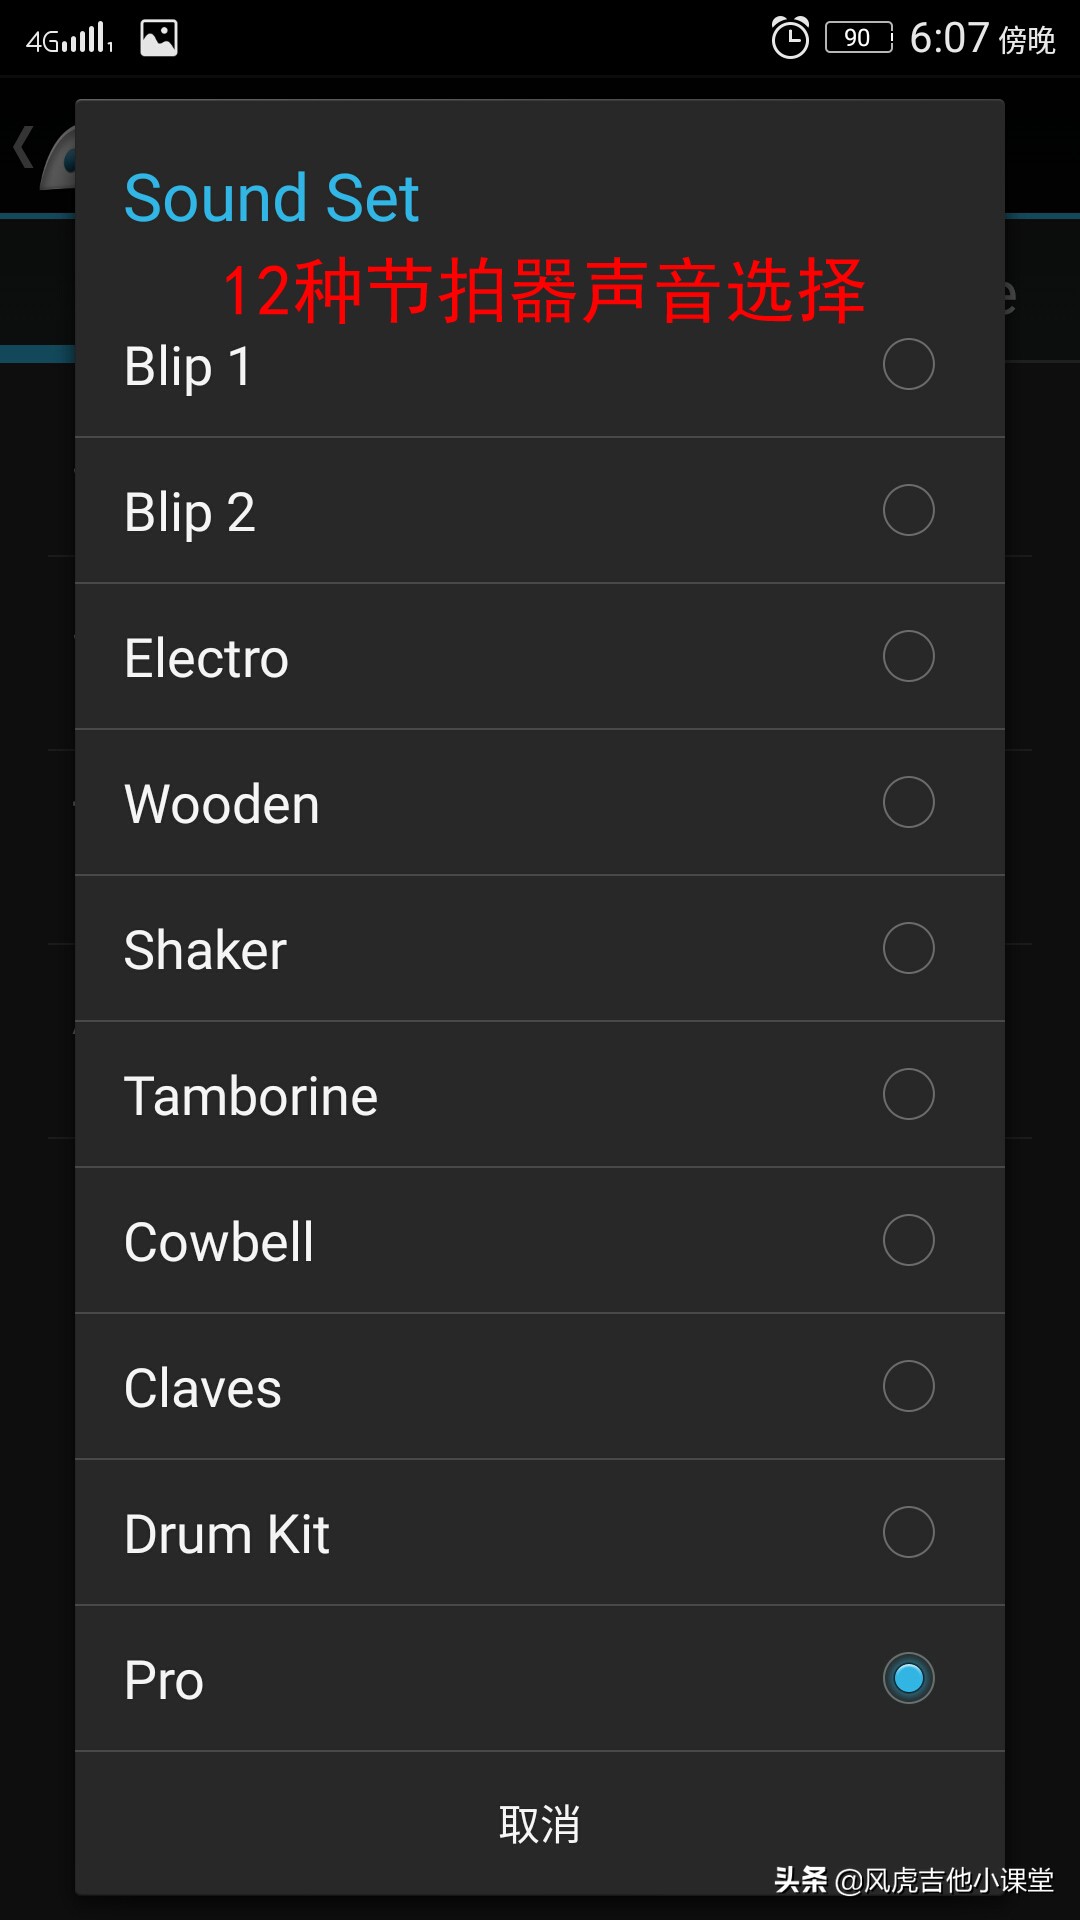Select the Blip 1 radio button
The width and height of the screenshot is (1080, 1920).
click(x=908, y=364)
